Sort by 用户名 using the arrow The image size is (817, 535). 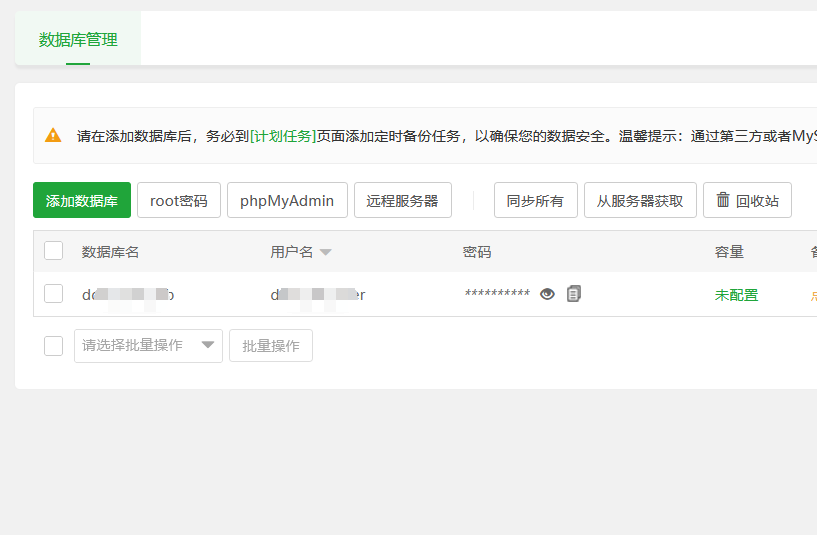[x=326, y=252]
